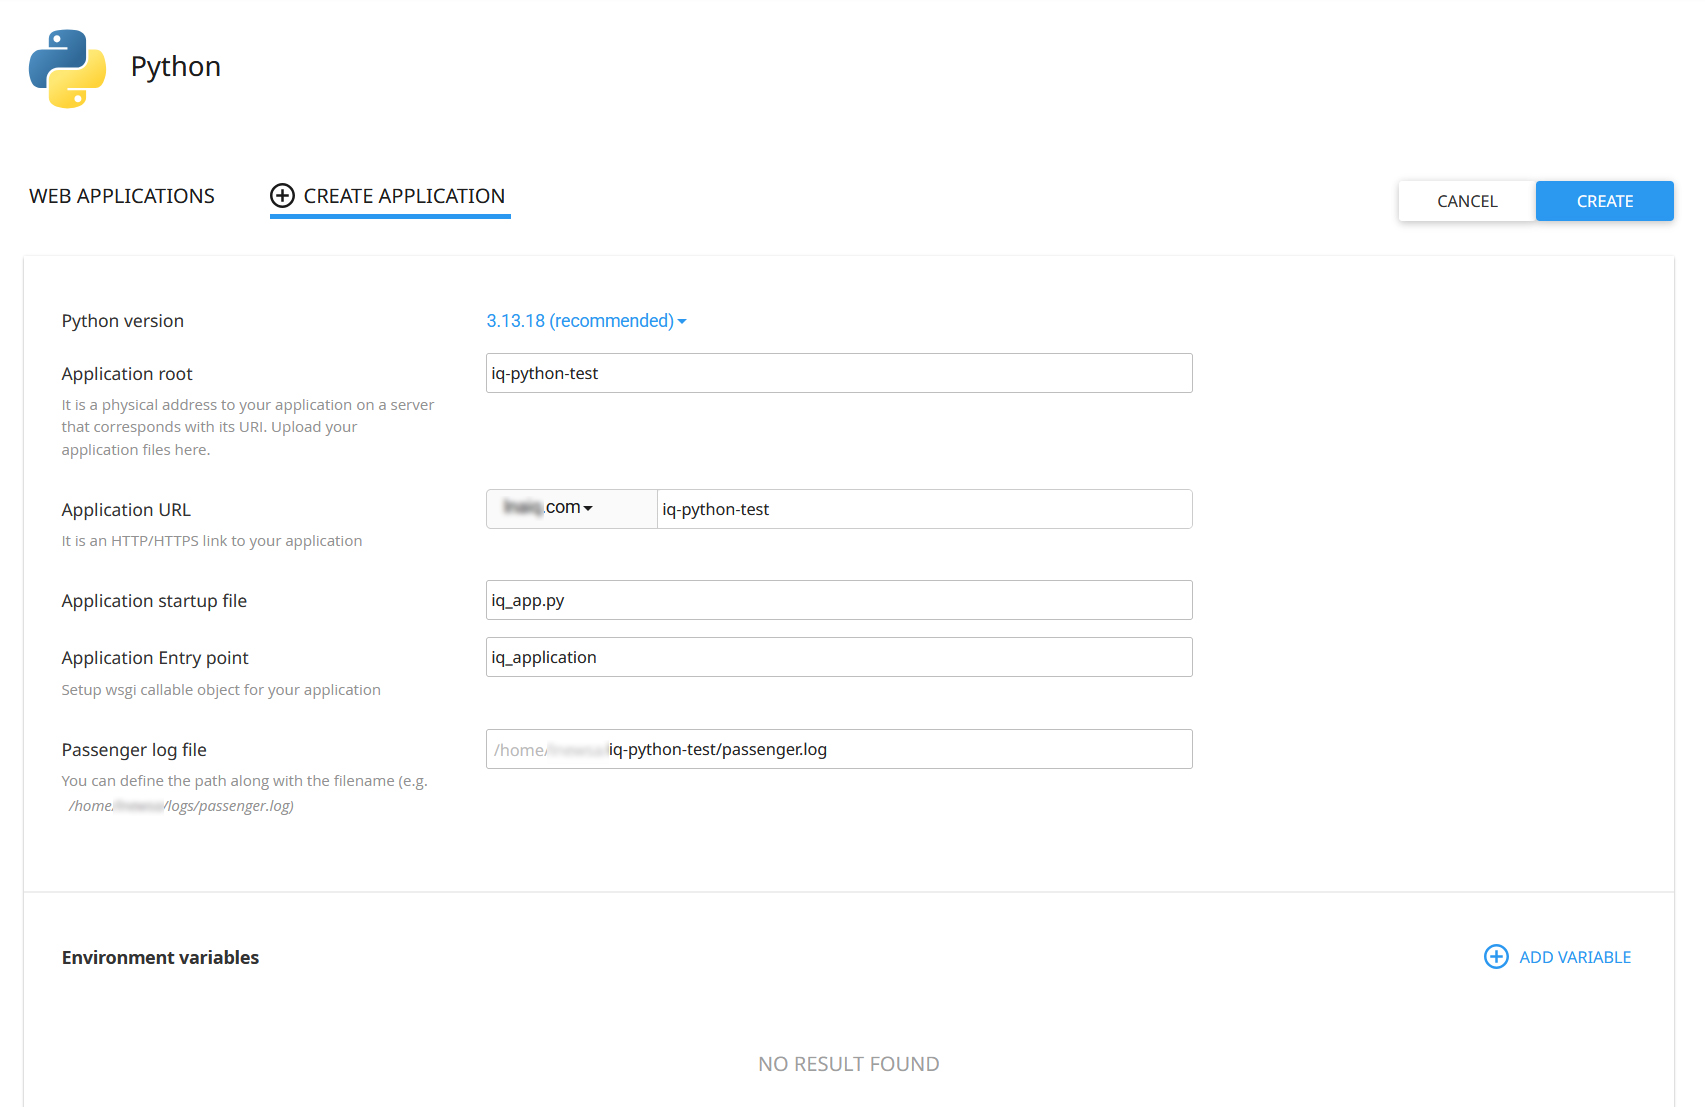Switch to the Web Applications tab

click(122, 196)
